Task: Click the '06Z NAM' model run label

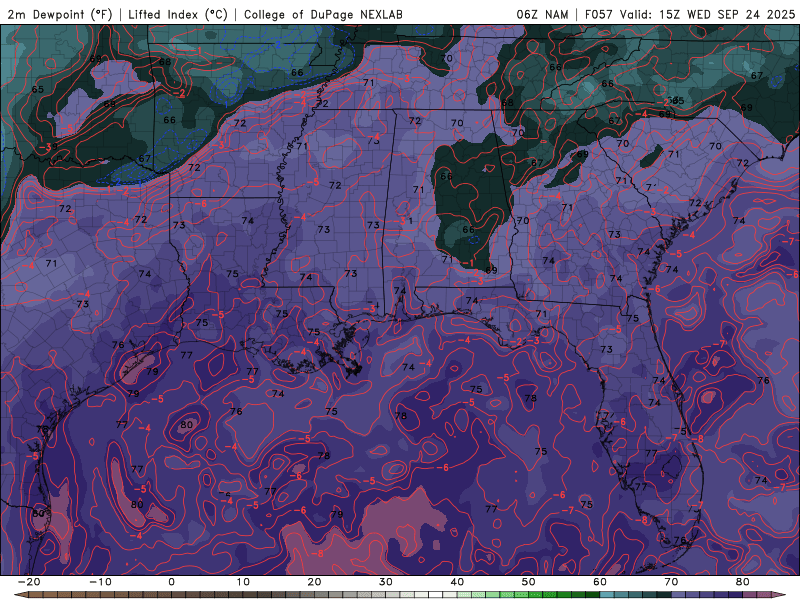Action: pos(542,14)
